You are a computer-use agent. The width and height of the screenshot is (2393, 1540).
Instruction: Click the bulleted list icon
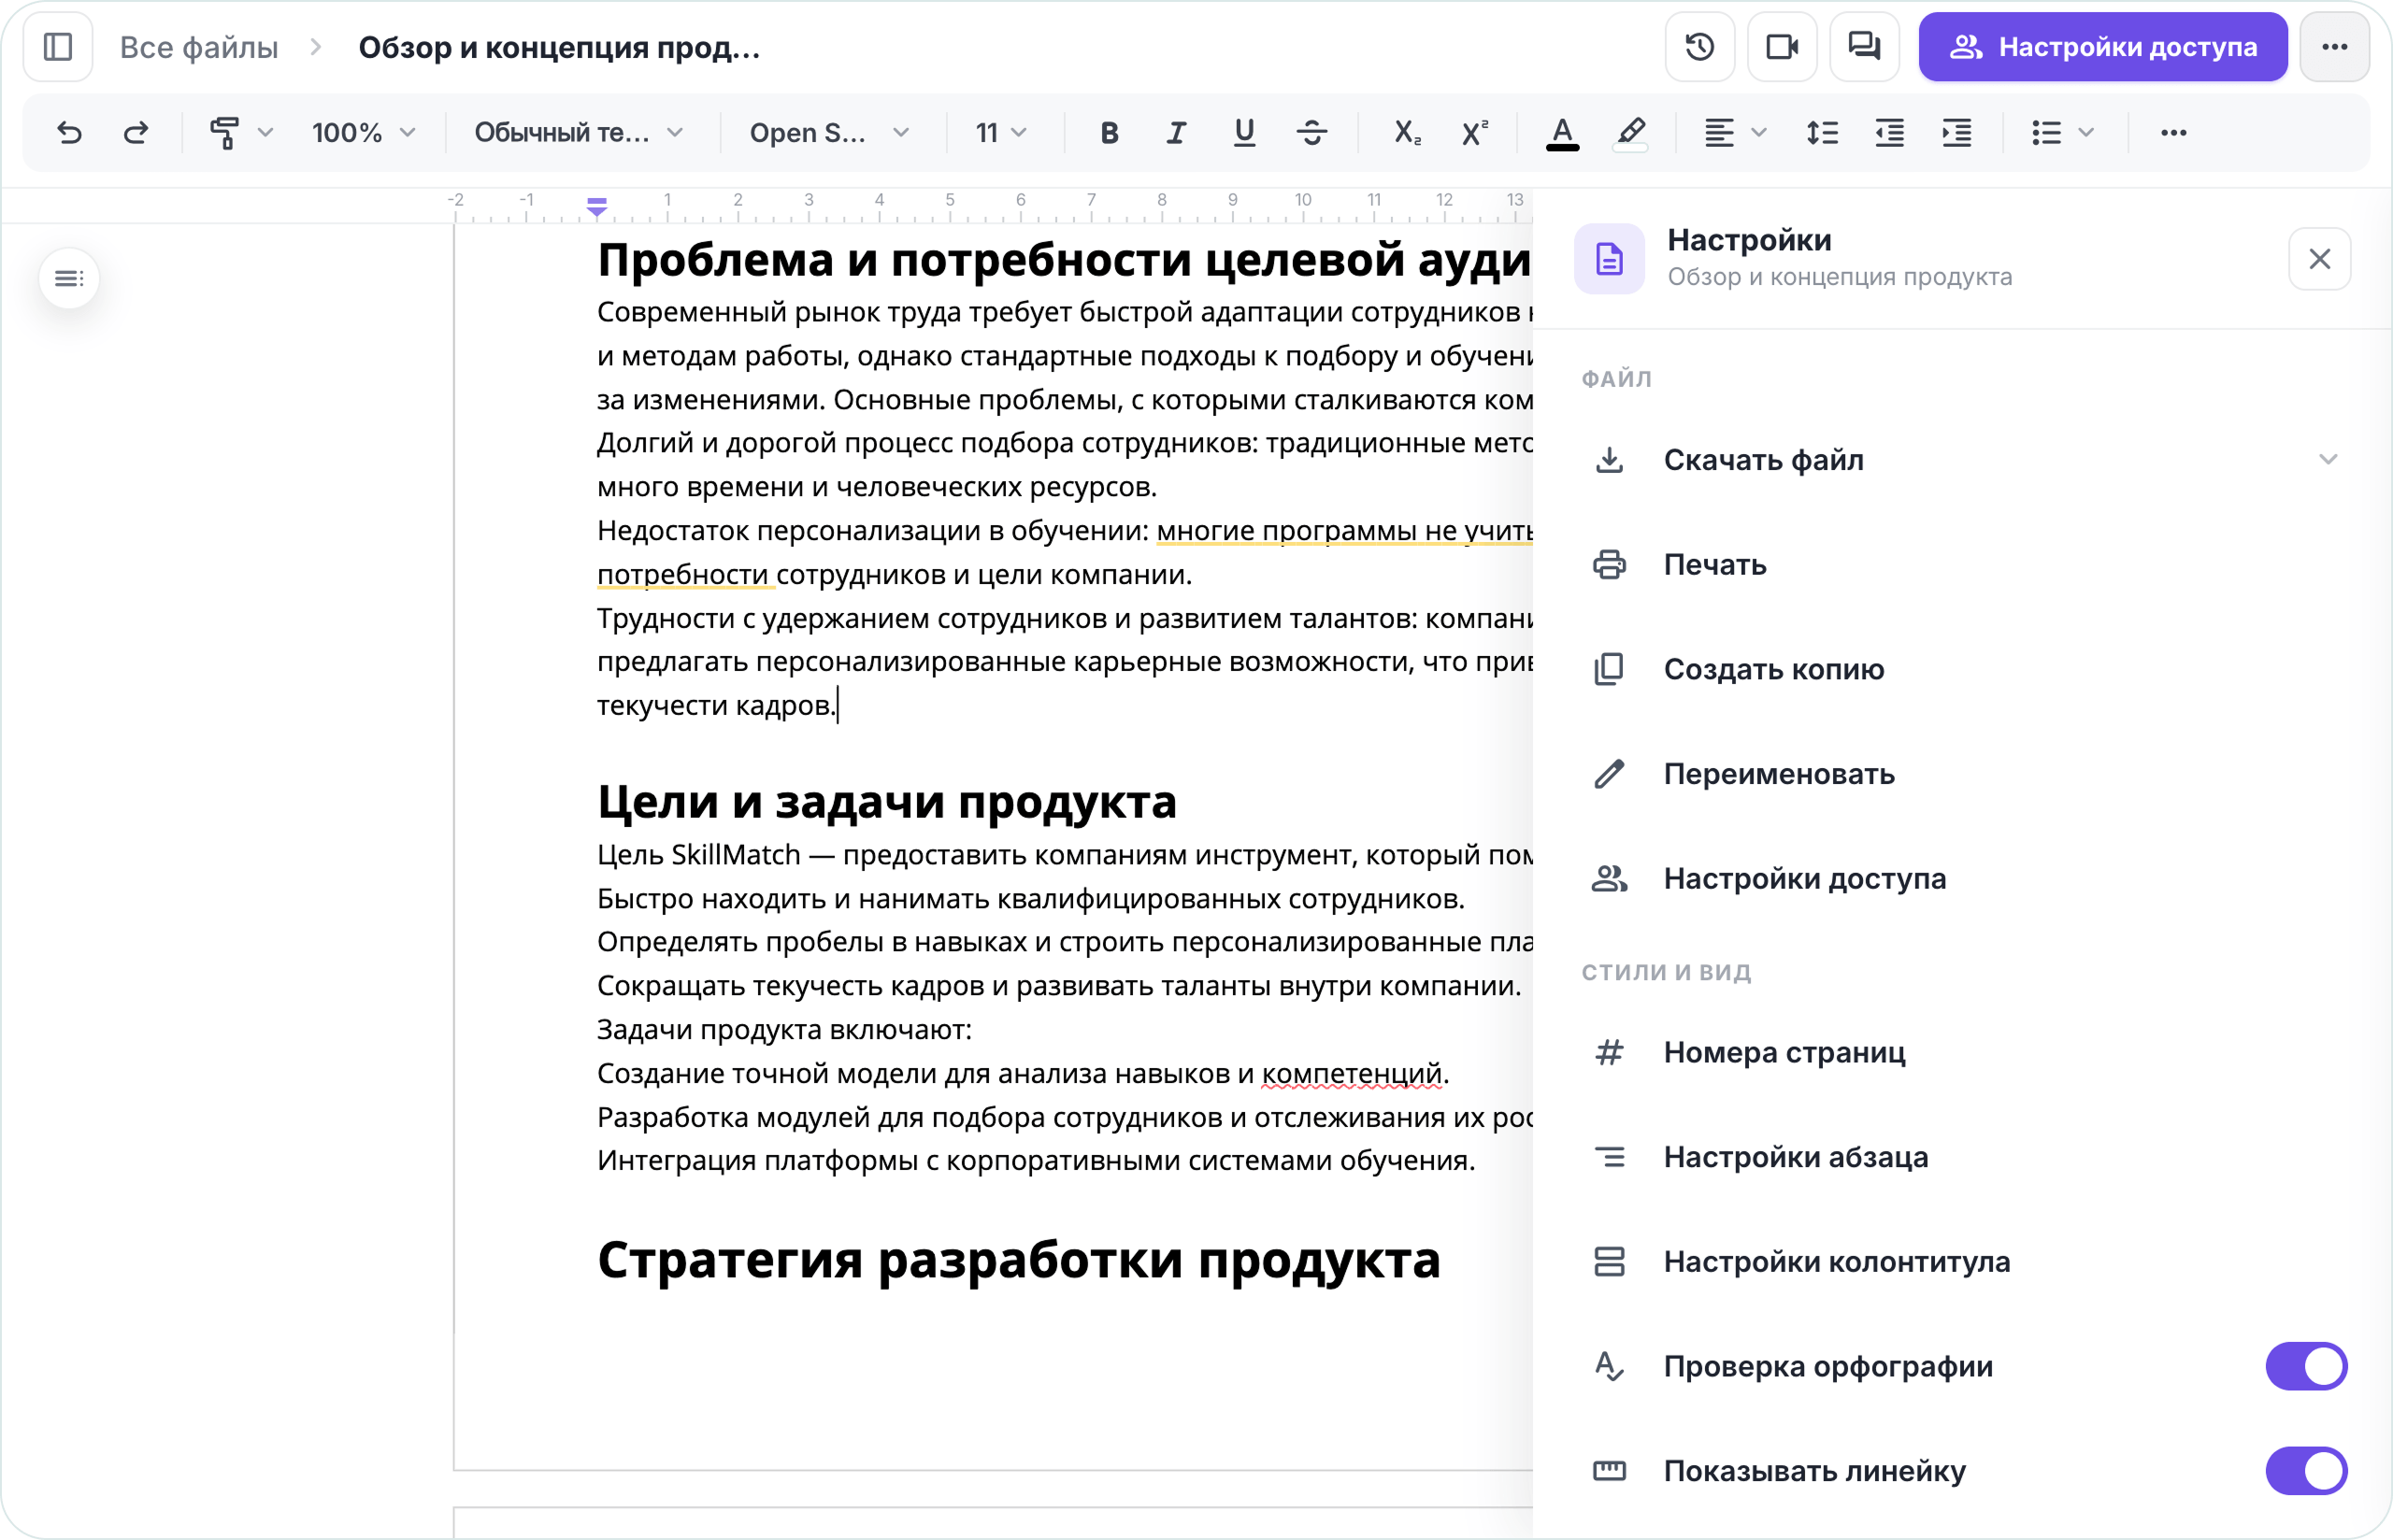coord(2047,132)
